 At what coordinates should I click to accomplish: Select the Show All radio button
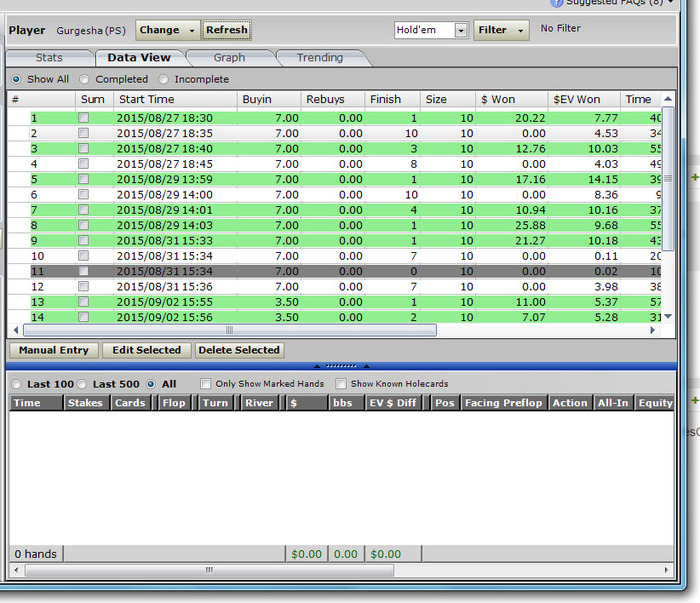(x=17, y=79)
